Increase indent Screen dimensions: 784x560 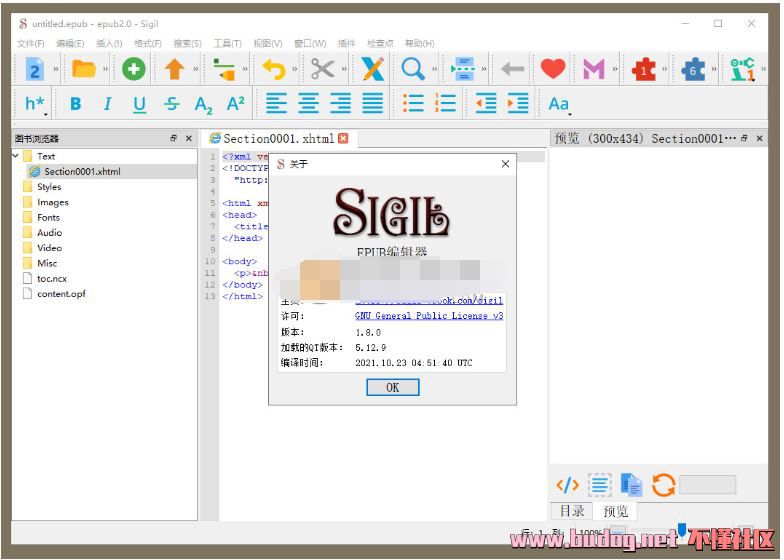pyautogui.click(x=518, y=104)
